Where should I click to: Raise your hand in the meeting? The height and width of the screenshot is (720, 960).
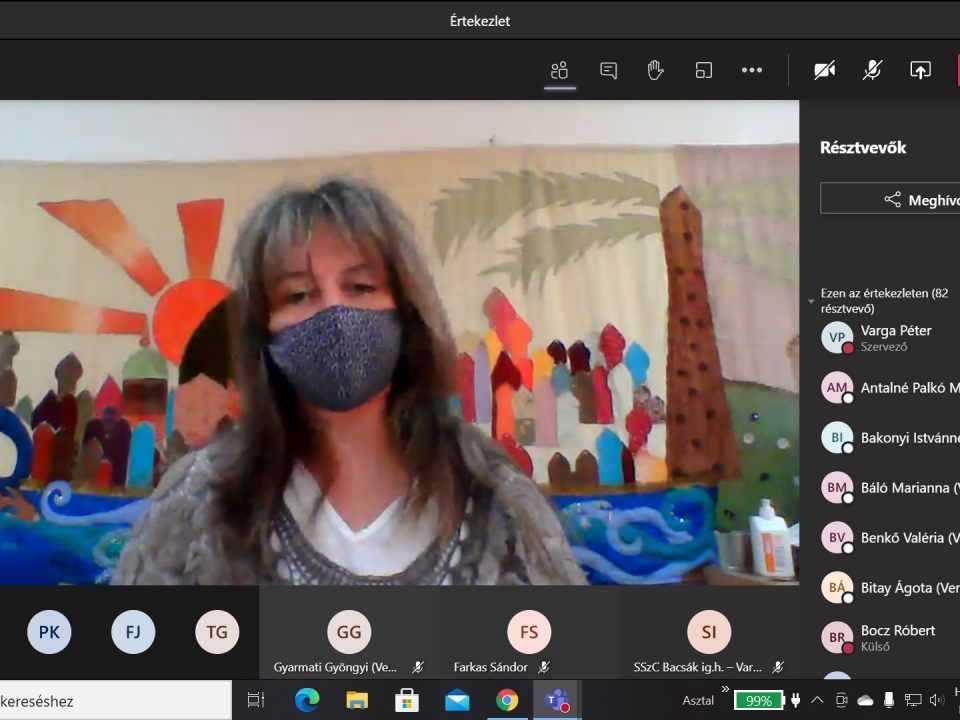coord(655,70)
